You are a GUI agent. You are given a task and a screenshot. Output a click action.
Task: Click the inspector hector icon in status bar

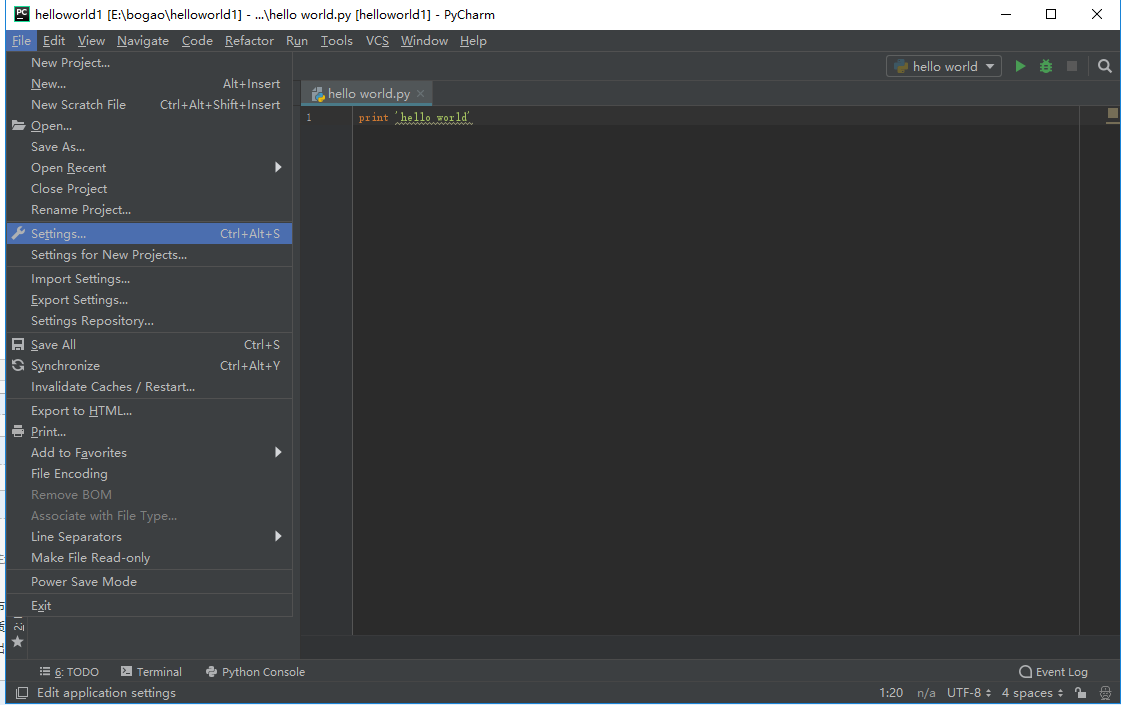pyautogui.click(x=1105, y=693)
